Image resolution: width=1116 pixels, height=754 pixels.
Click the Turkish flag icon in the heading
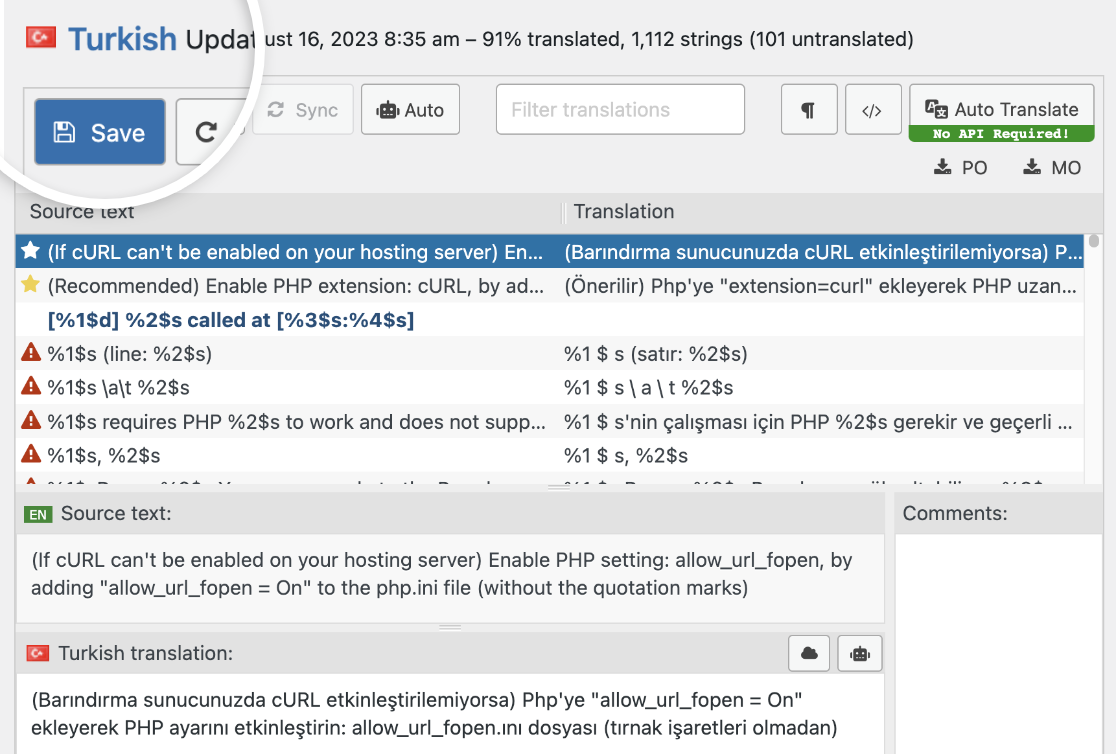pos(41,37)
